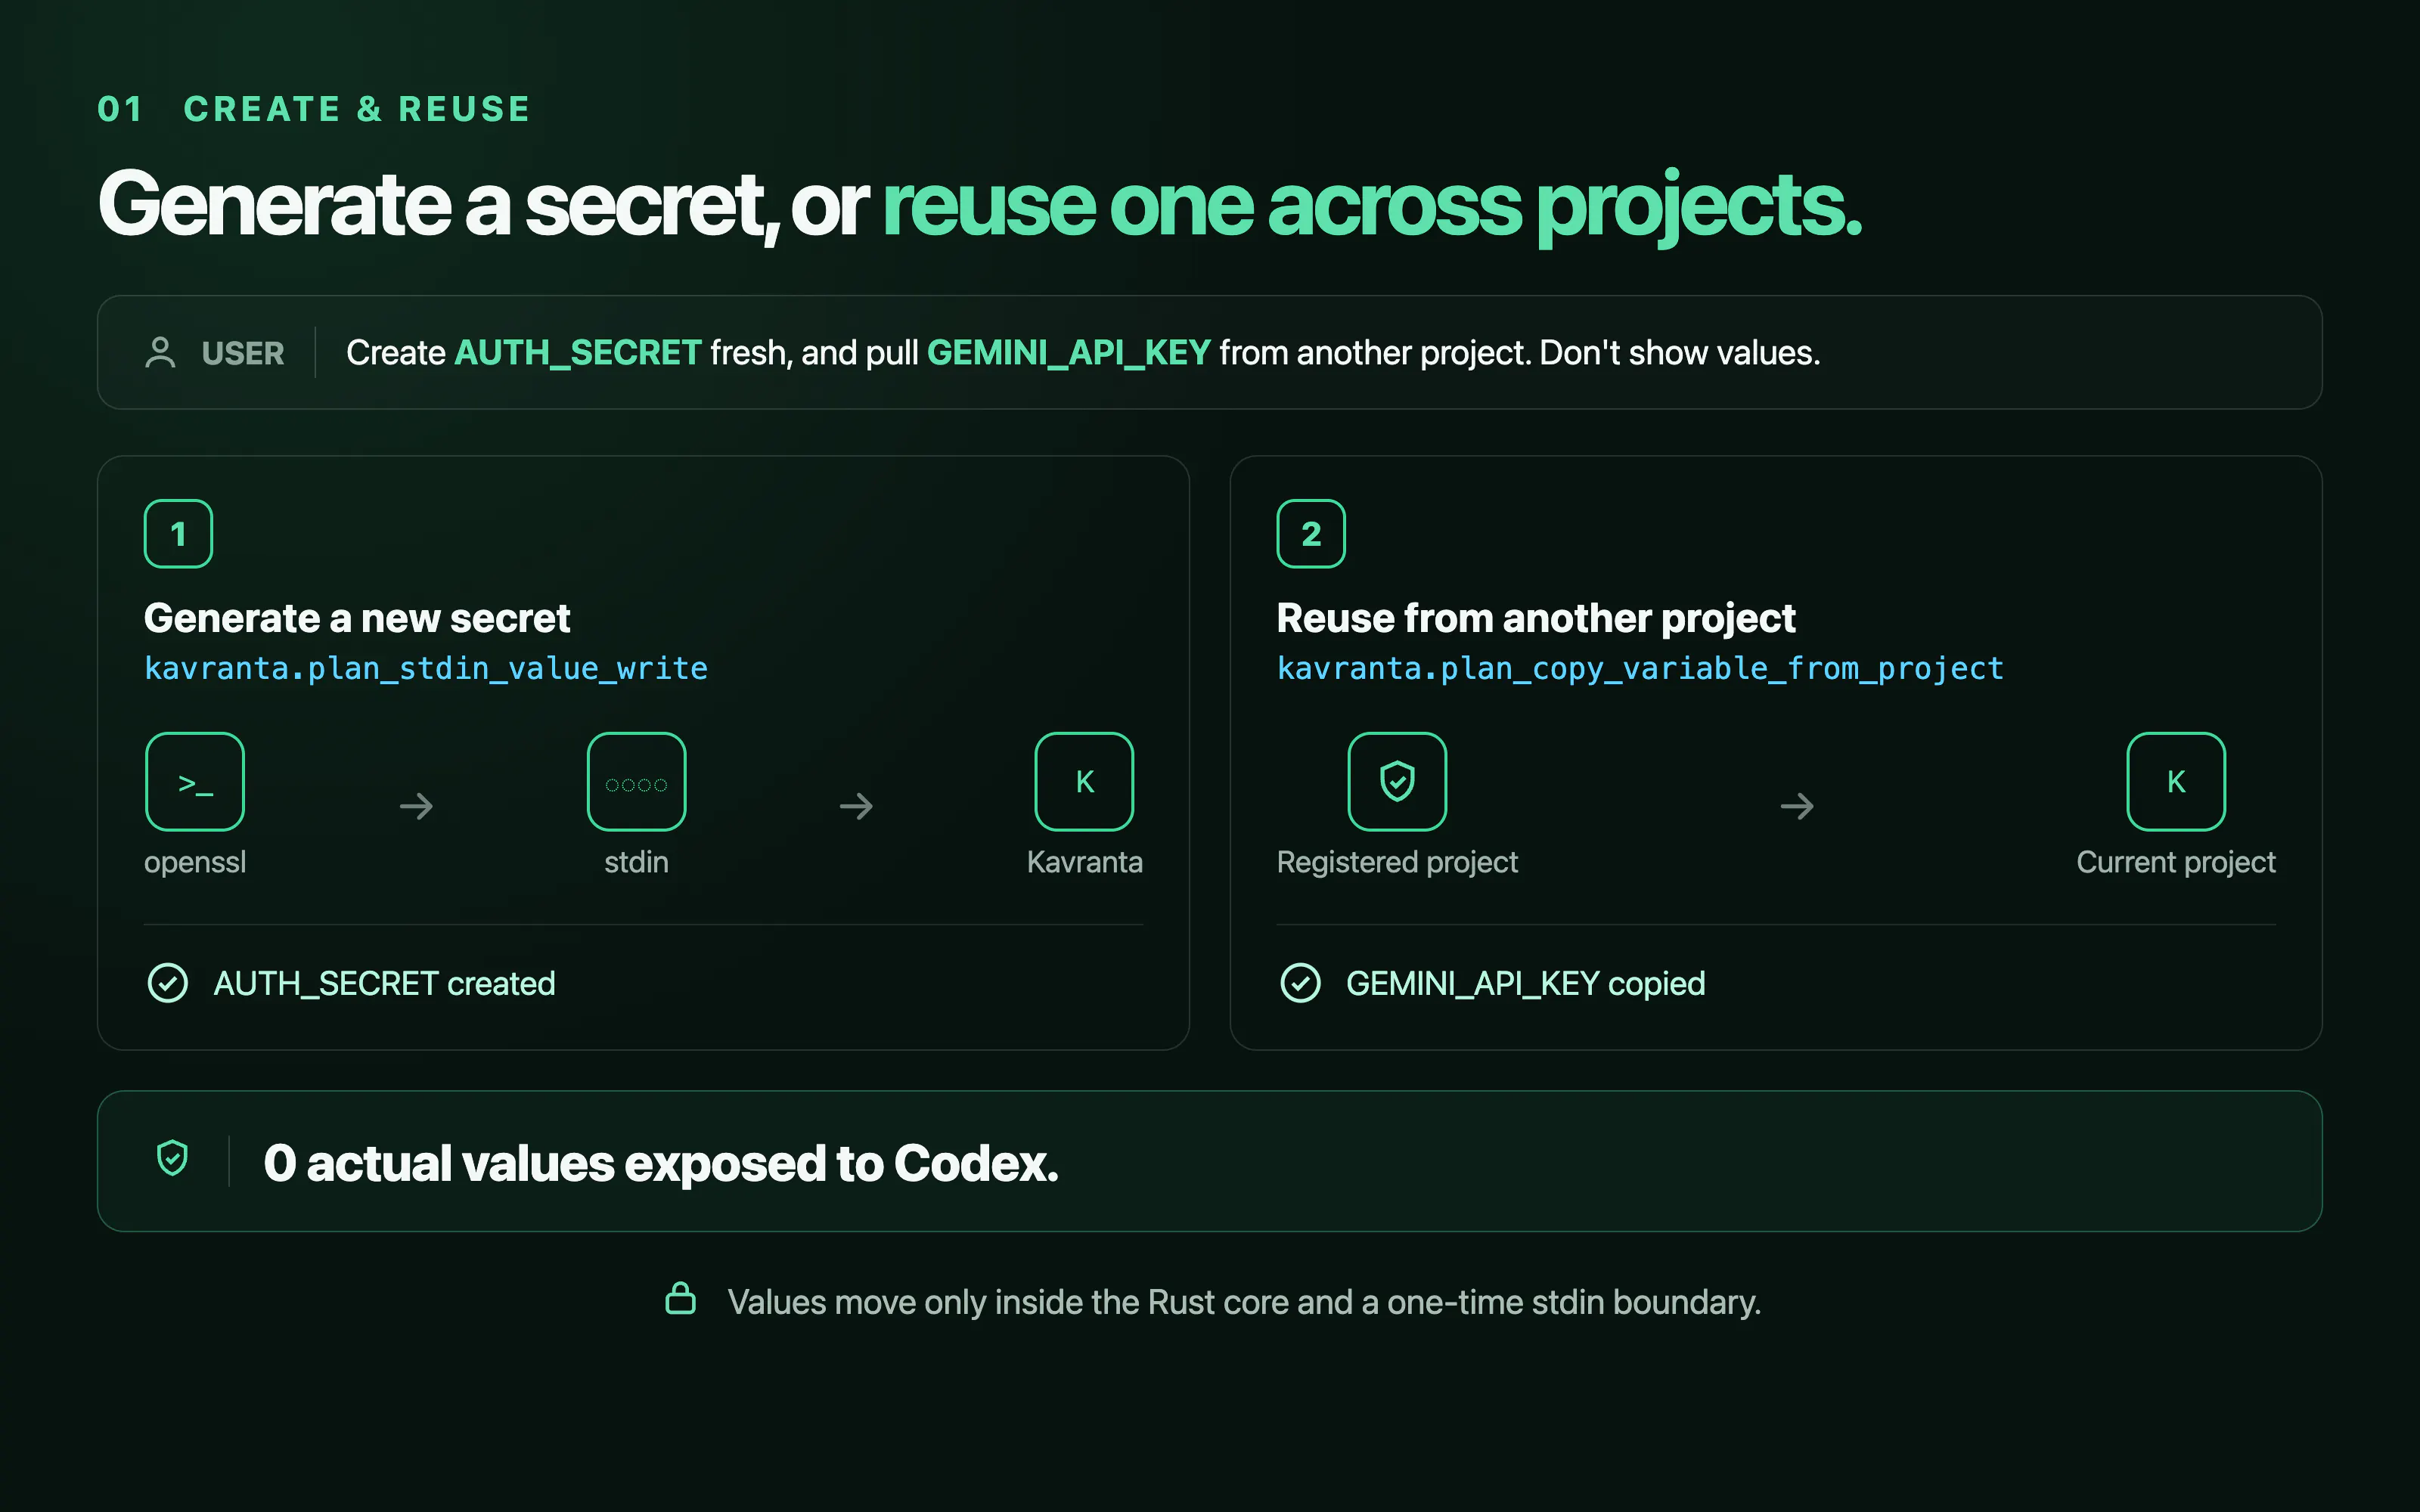Click the 'CREATE & REUSE' section label
This screenshot has width=2420, height=1512.
pos(357,109)
